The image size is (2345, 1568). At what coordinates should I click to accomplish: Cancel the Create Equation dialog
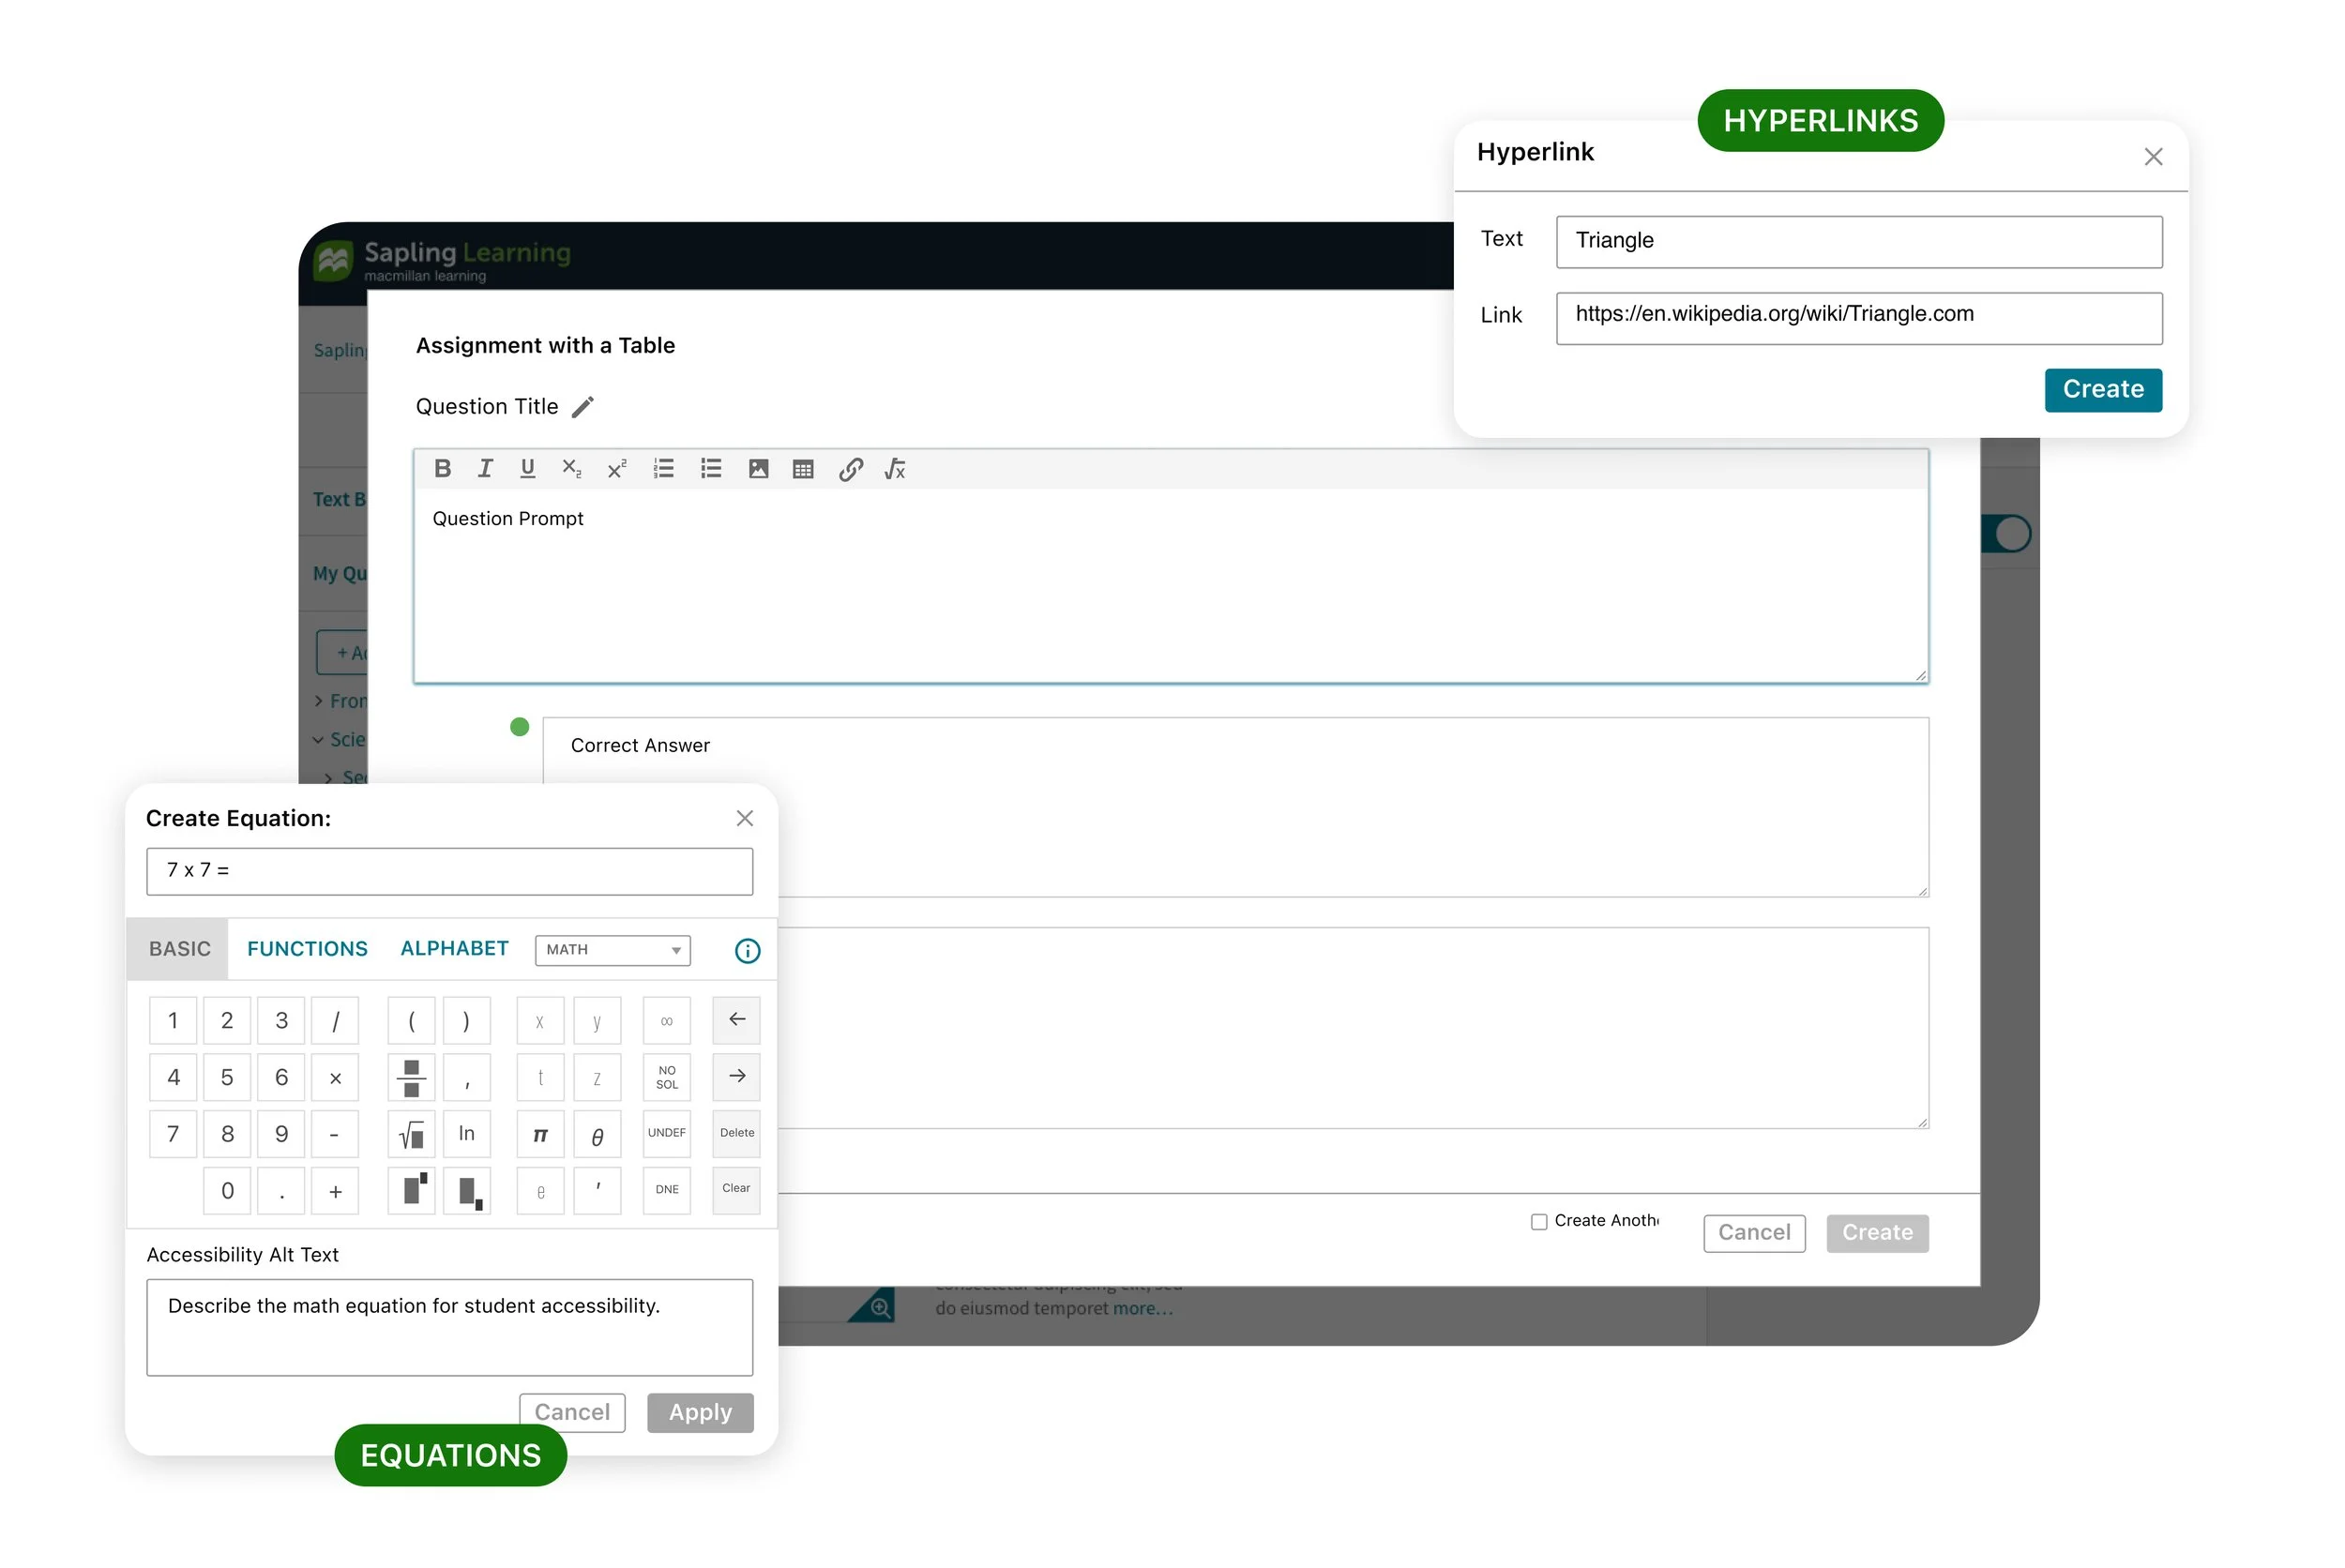572,1413
